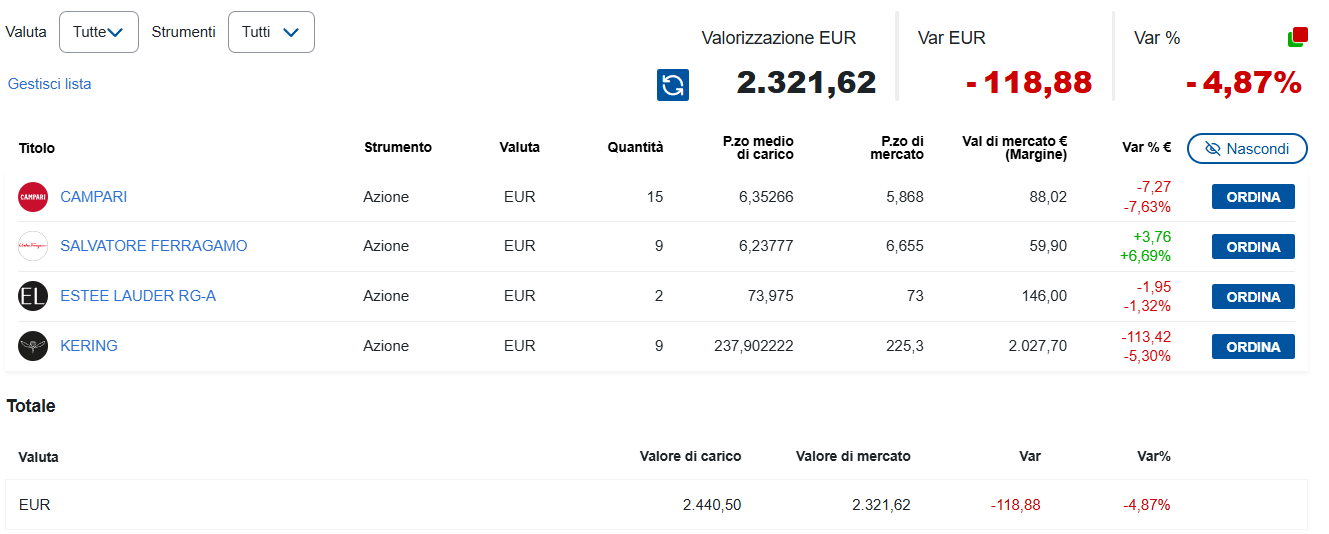The height and width of the screenshot is (534, 1329).
Task: Open the CAMPARI stock link
Action: [94, 197]
